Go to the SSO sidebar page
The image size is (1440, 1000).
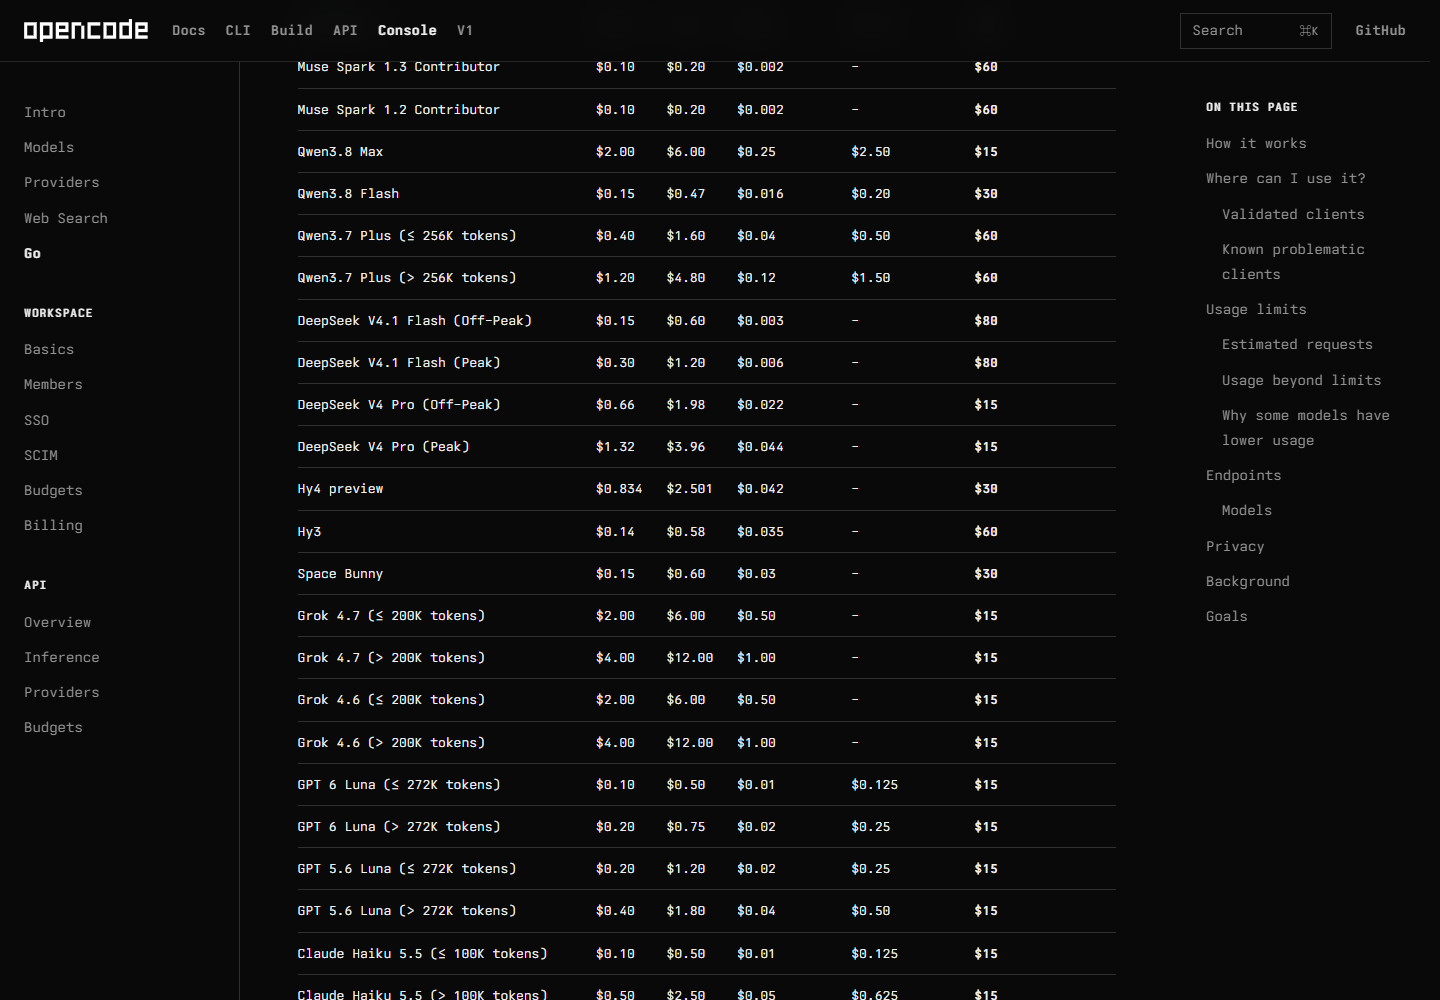pyautogui.click(x=36, y=420)
